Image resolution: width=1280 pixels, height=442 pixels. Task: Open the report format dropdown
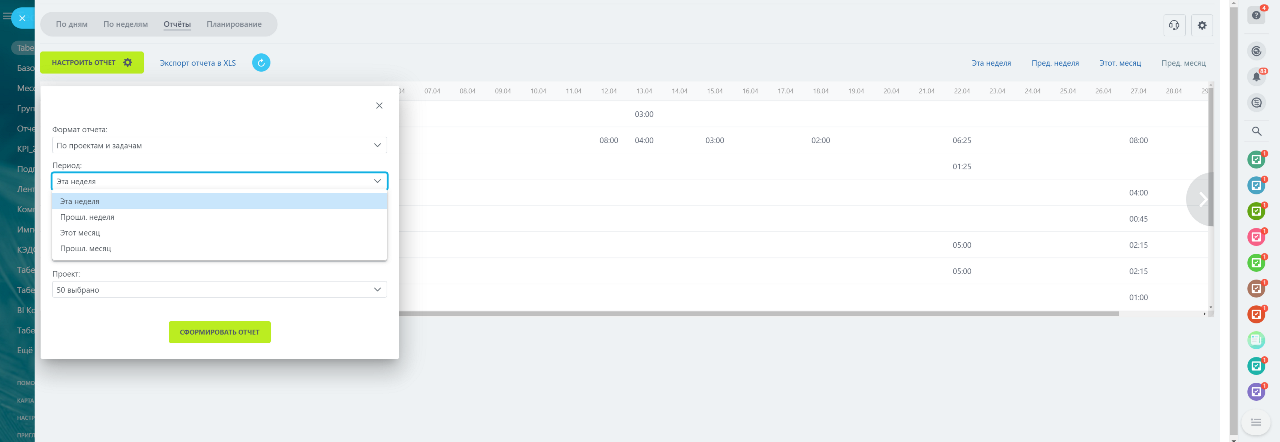coord(219,145)
